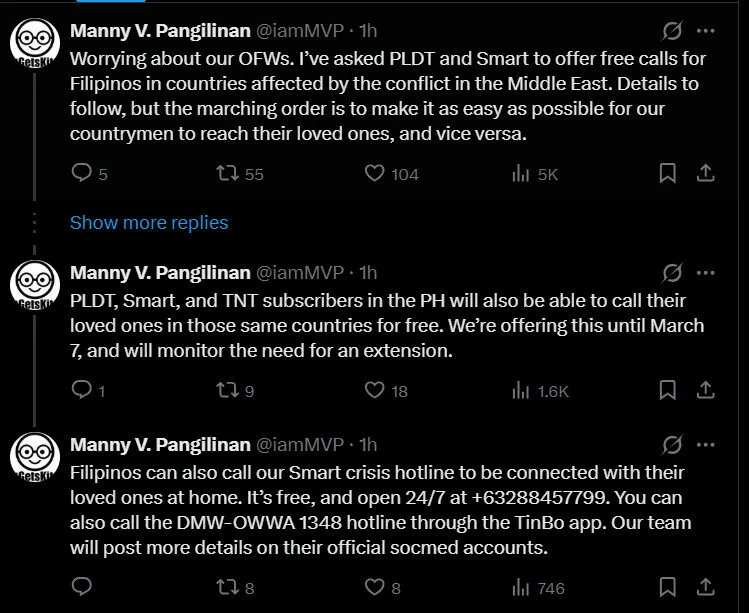Open Manny V. Pangilinan's name on last tweet

click(160, 444)
